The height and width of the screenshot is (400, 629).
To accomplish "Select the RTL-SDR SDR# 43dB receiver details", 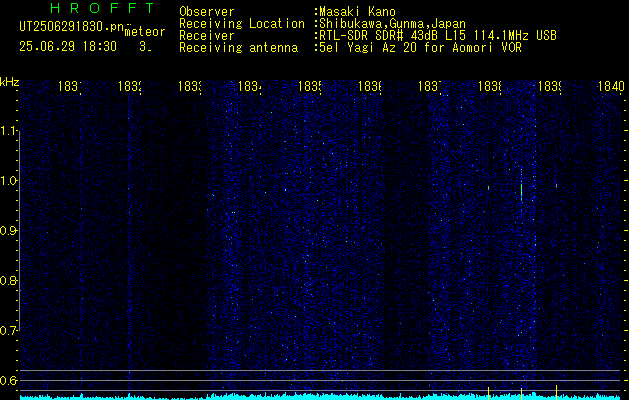I will click(438, 36).
